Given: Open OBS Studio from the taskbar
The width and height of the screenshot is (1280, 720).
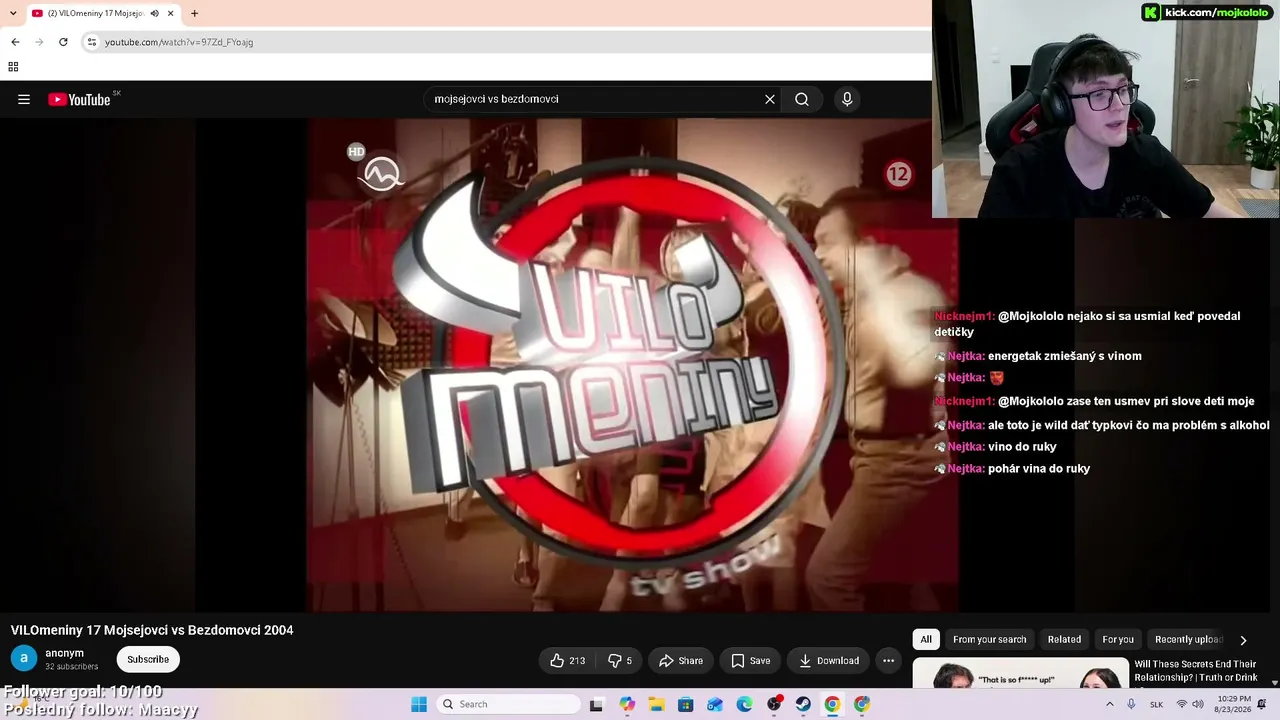Looking at the screenshot, I should (774, 704).
